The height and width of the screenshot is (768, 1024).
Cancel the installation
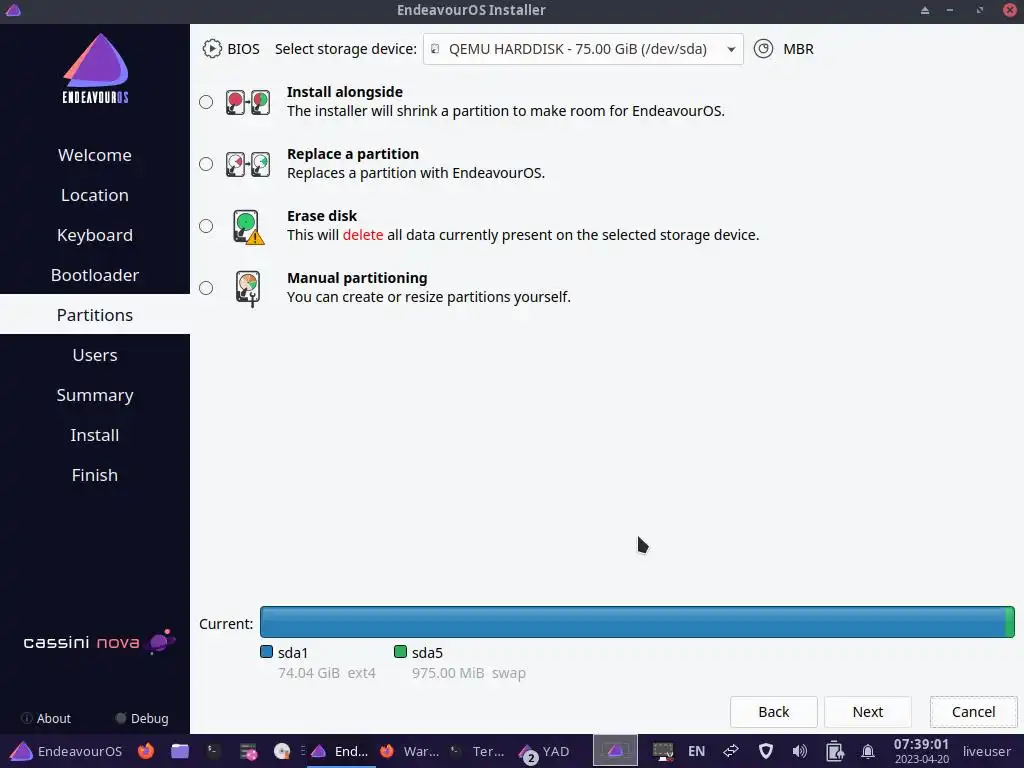pos(973,712)
